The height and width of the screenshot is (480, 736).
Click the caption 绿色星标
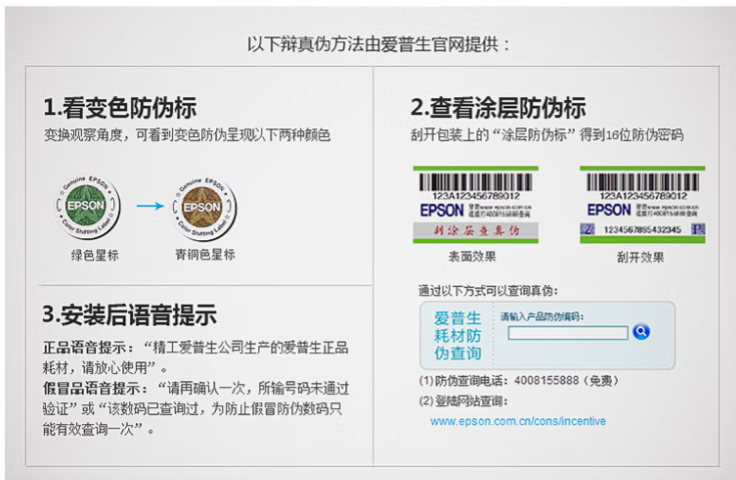click(x=94, y=255)
